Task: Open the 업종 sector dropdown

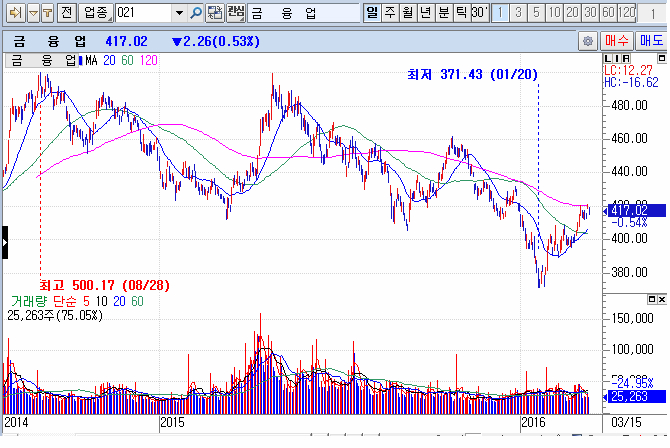Action: (96, 13)
